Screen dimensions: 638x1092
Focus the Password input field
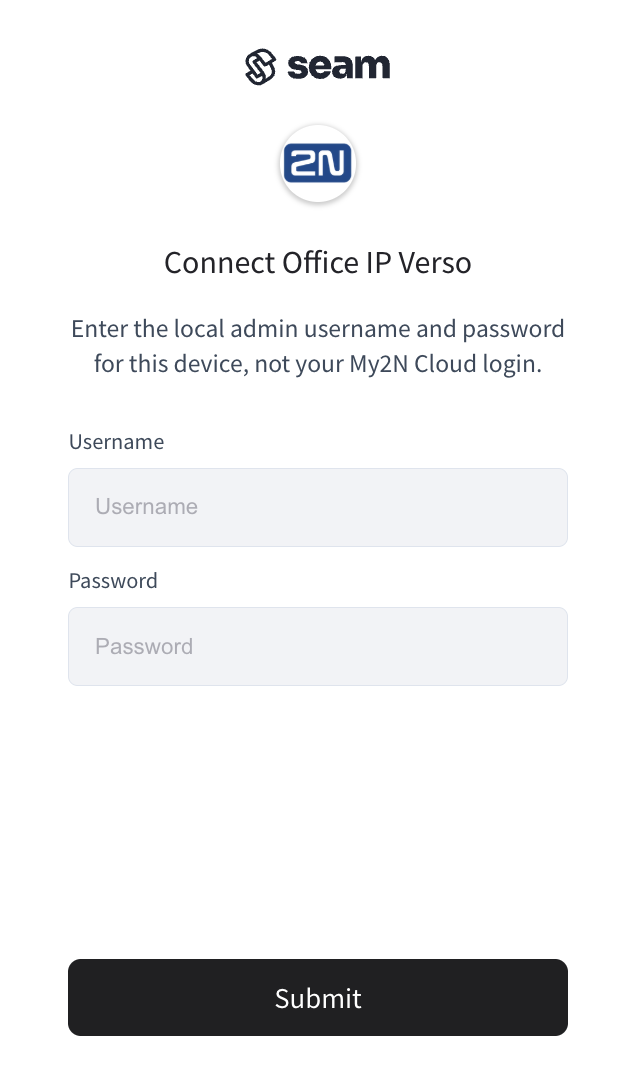tap(318, 646)
